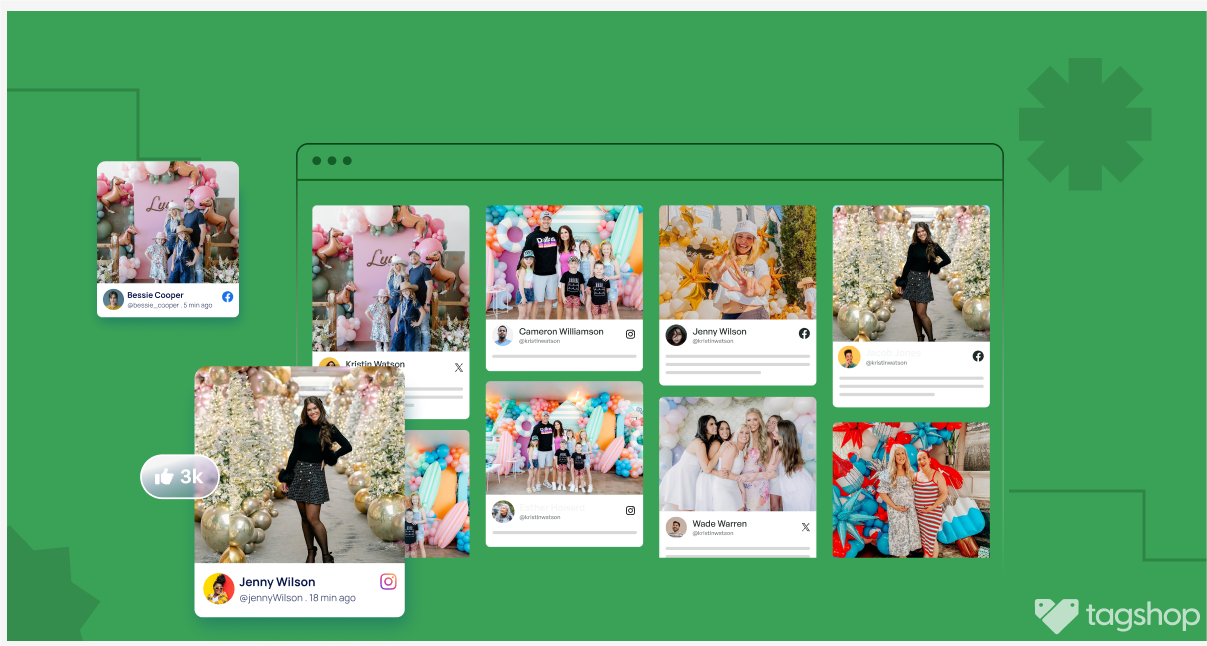Click the three dots in the browser window header

[332, 161]
